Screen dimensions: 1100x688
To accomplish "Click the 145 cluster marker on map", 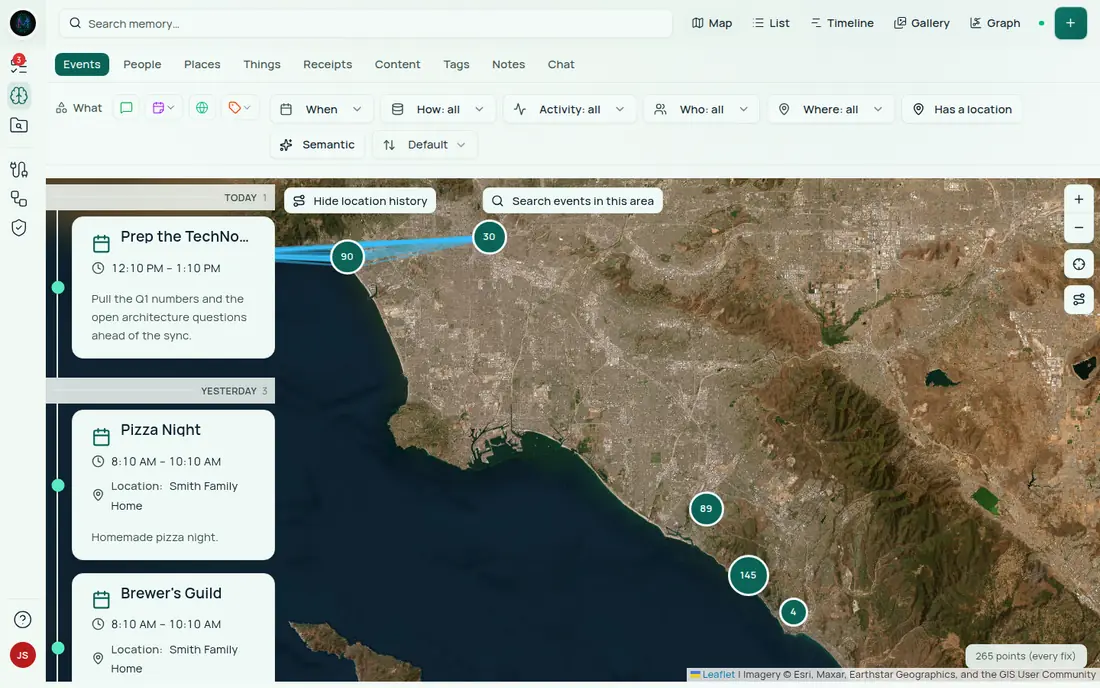I will [x=748, y=575].
